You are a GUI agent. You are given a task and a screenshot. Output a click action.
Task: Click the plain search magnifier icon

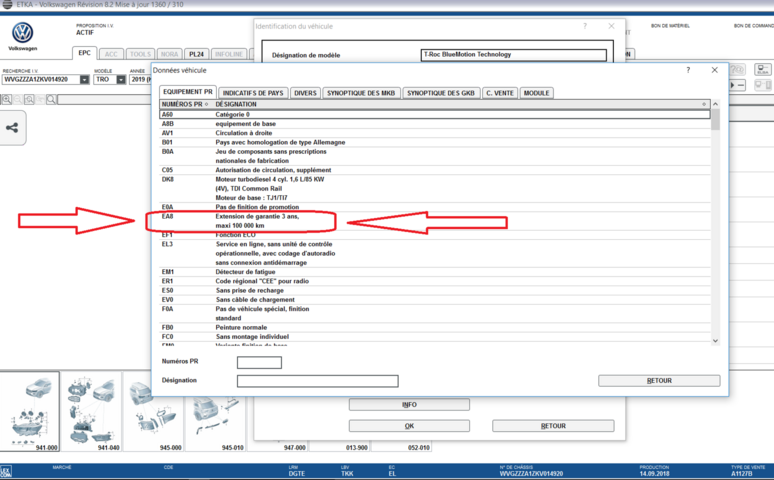pos(51,100)
